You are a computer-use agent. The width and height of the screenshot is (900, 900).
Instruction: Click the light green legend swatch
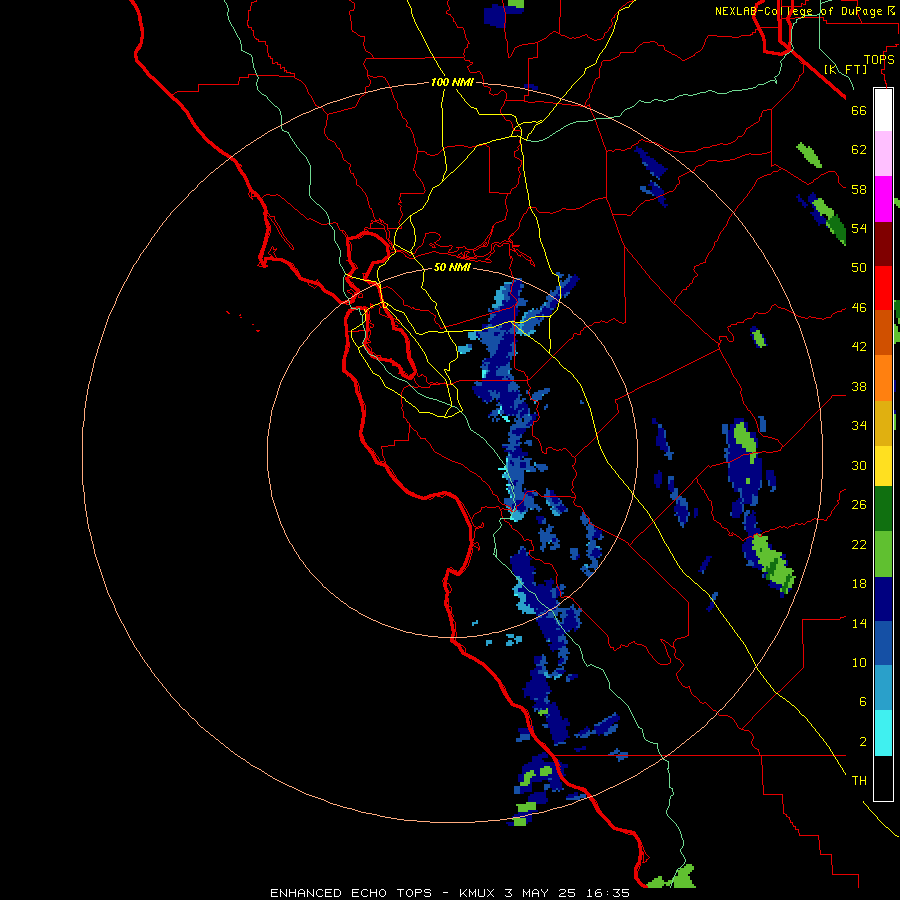coord(883,554)
